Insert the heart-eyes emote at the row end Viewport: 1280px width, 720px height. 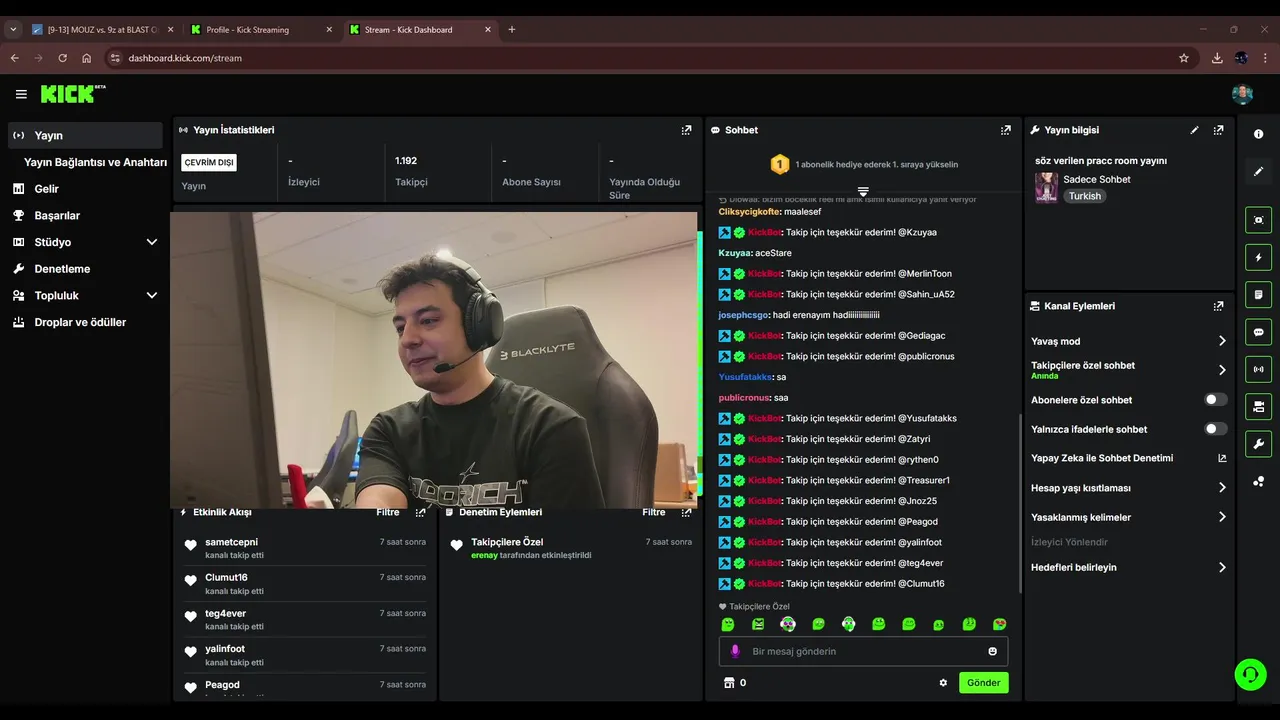coord(999,624)
